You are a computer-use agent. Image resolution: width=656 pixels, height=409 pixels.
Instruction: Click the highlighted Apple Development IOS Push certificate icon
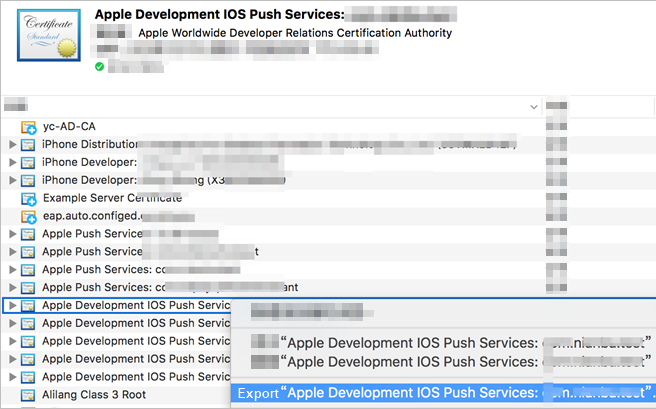coord(28,306)
